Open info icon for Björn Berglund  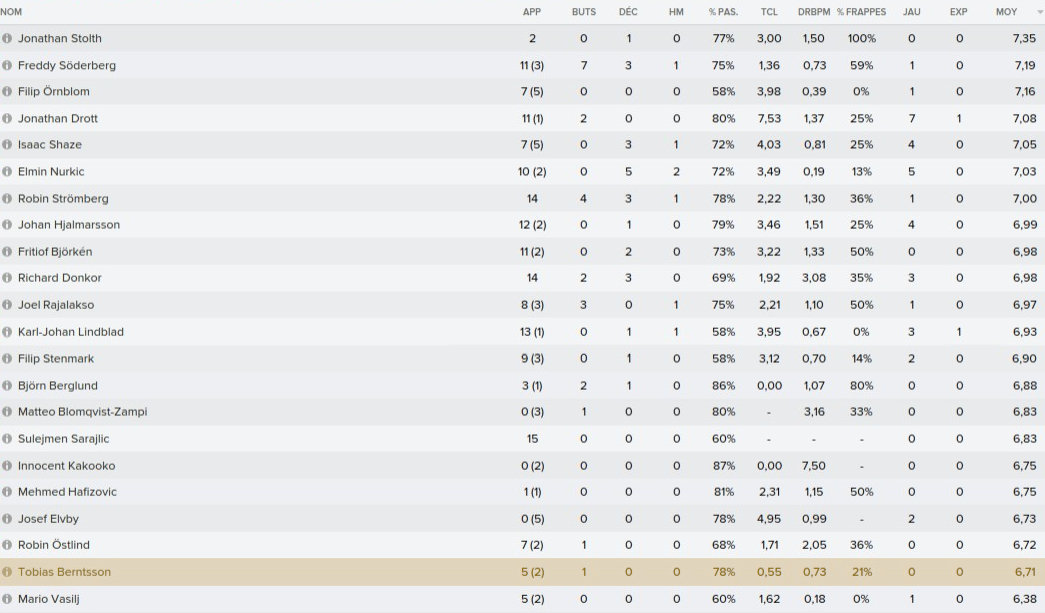click(7, 385)
